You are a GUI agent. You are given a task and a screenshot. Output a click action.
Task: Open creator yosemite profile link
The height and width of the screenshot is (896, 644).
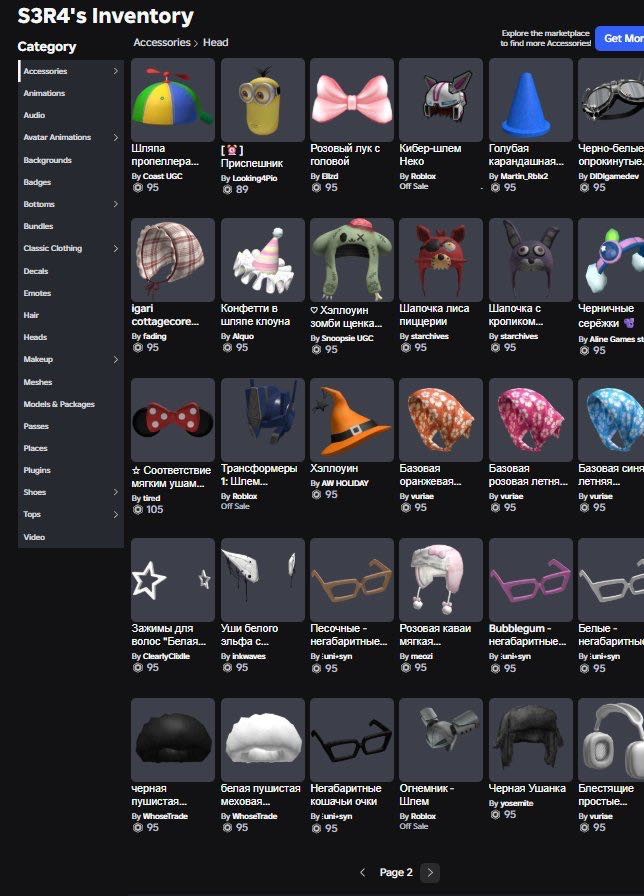(x=517, y=803)
